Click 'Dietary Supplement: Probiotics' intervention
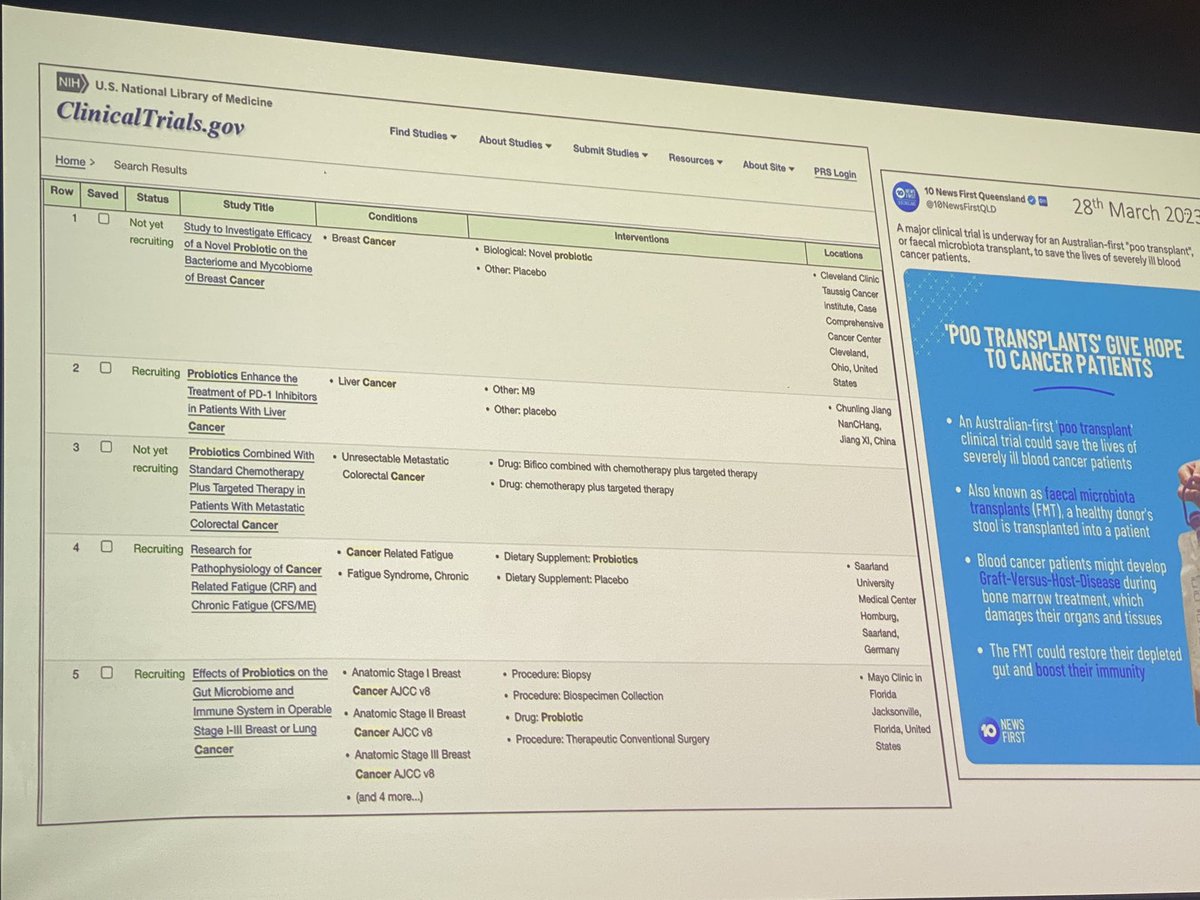 click(570, 557)
